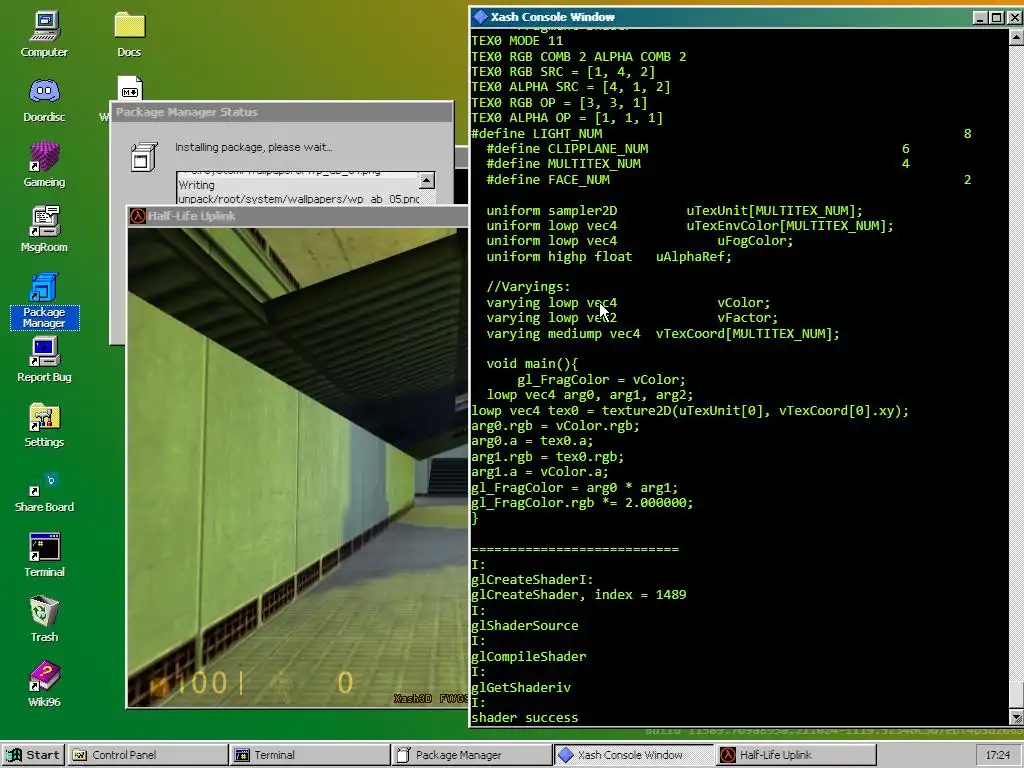Image resolution: width=1024 pixels, height=768 pixels.
Task: Click 'glCreateShader, index = 1489' line
Action: coord(579,595)
